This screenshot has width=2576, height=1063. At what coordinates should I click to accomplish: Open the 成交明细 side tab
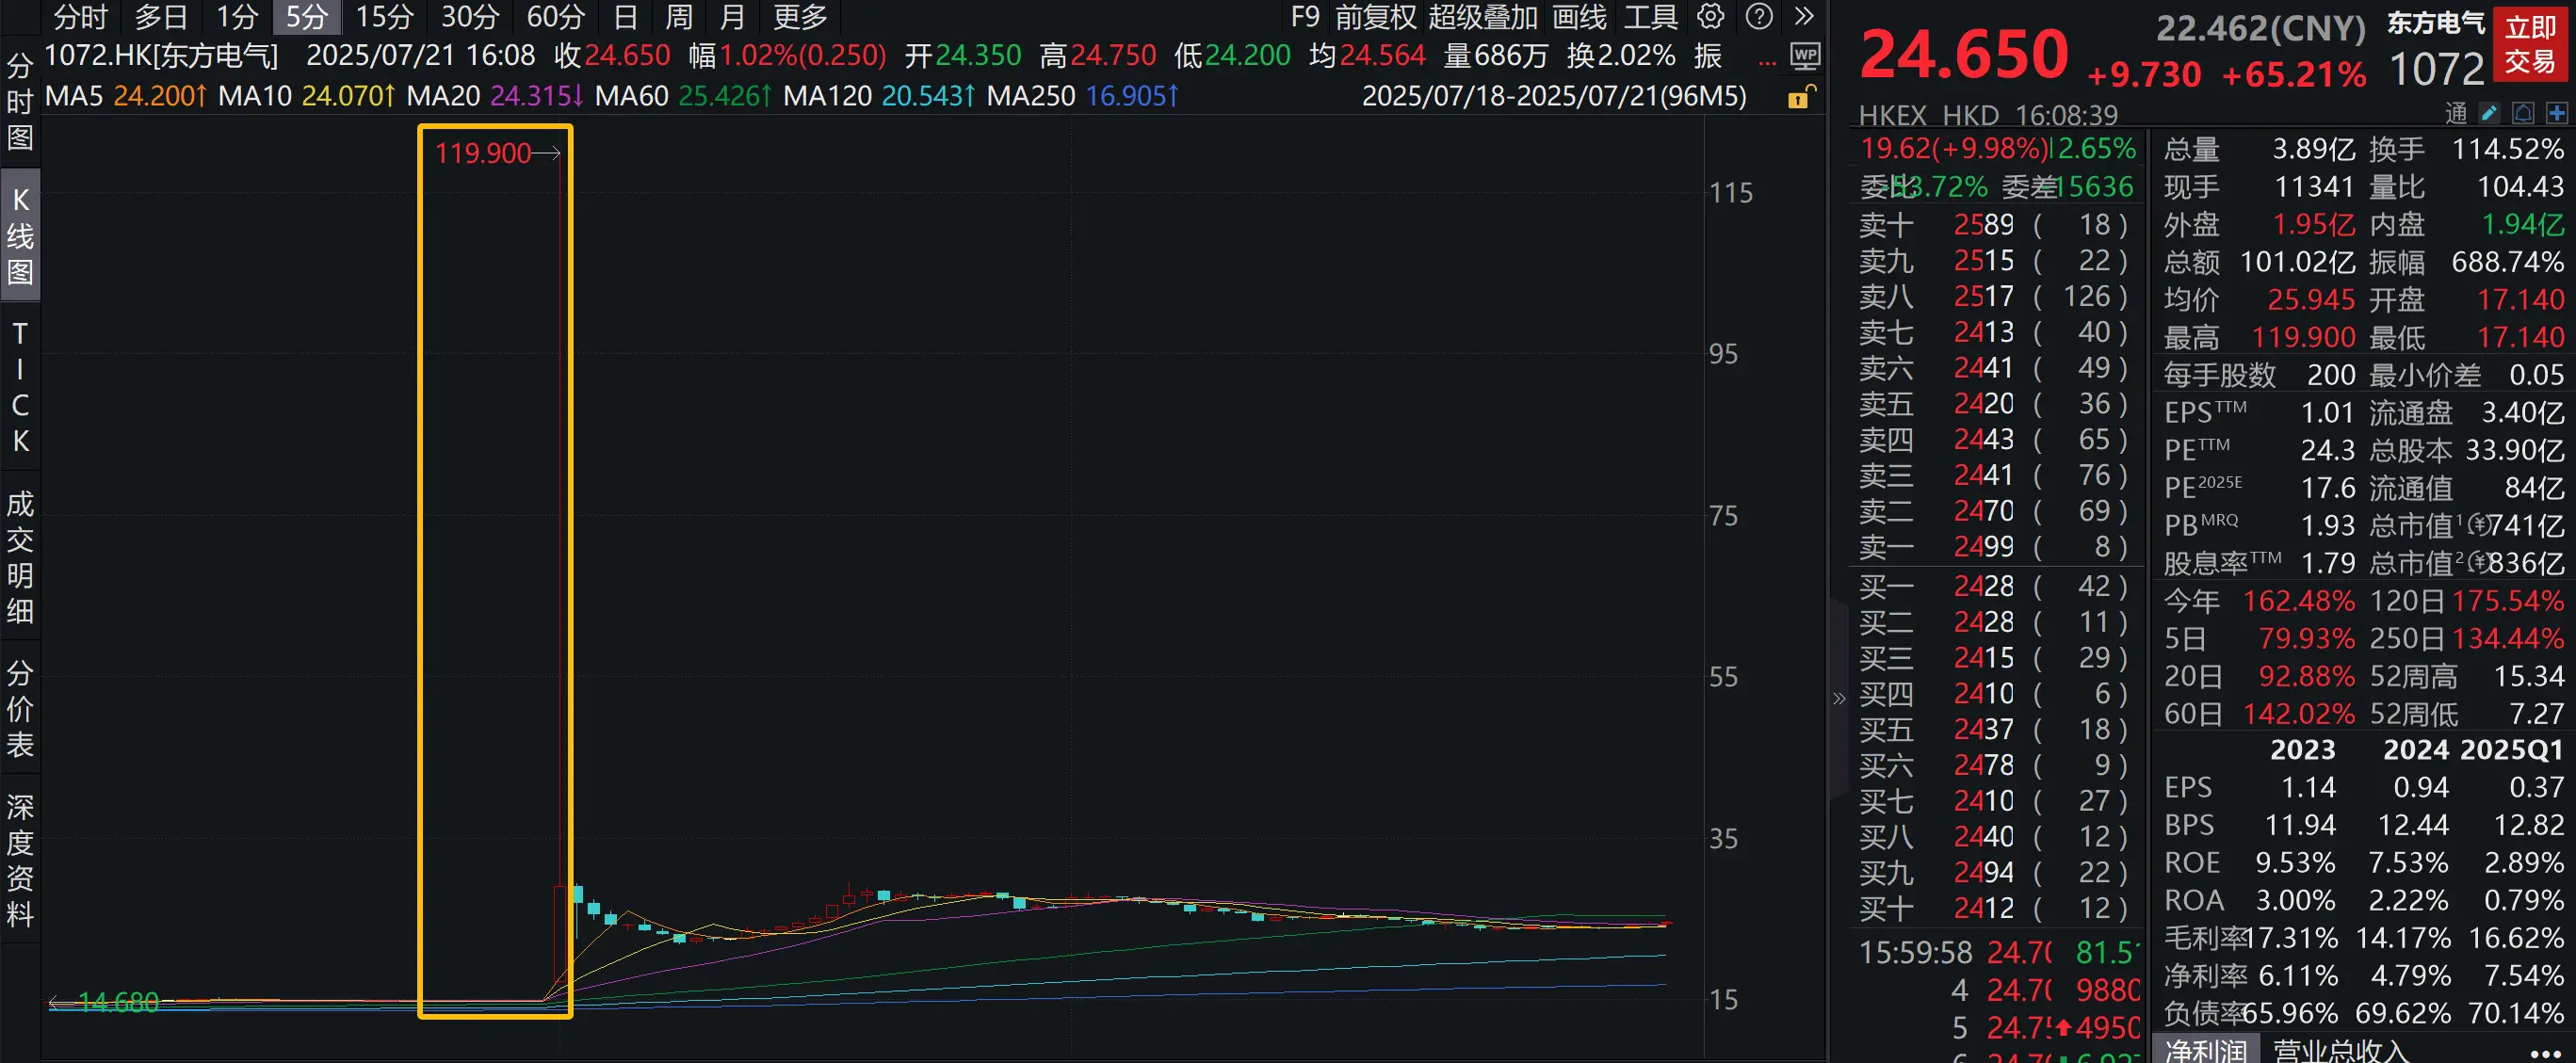pos(20,556)
